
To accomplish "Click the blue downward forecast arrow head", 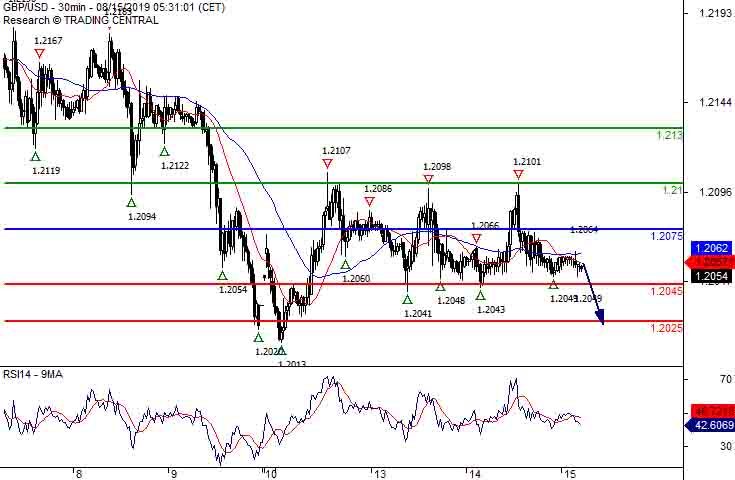I will [600, 317].
